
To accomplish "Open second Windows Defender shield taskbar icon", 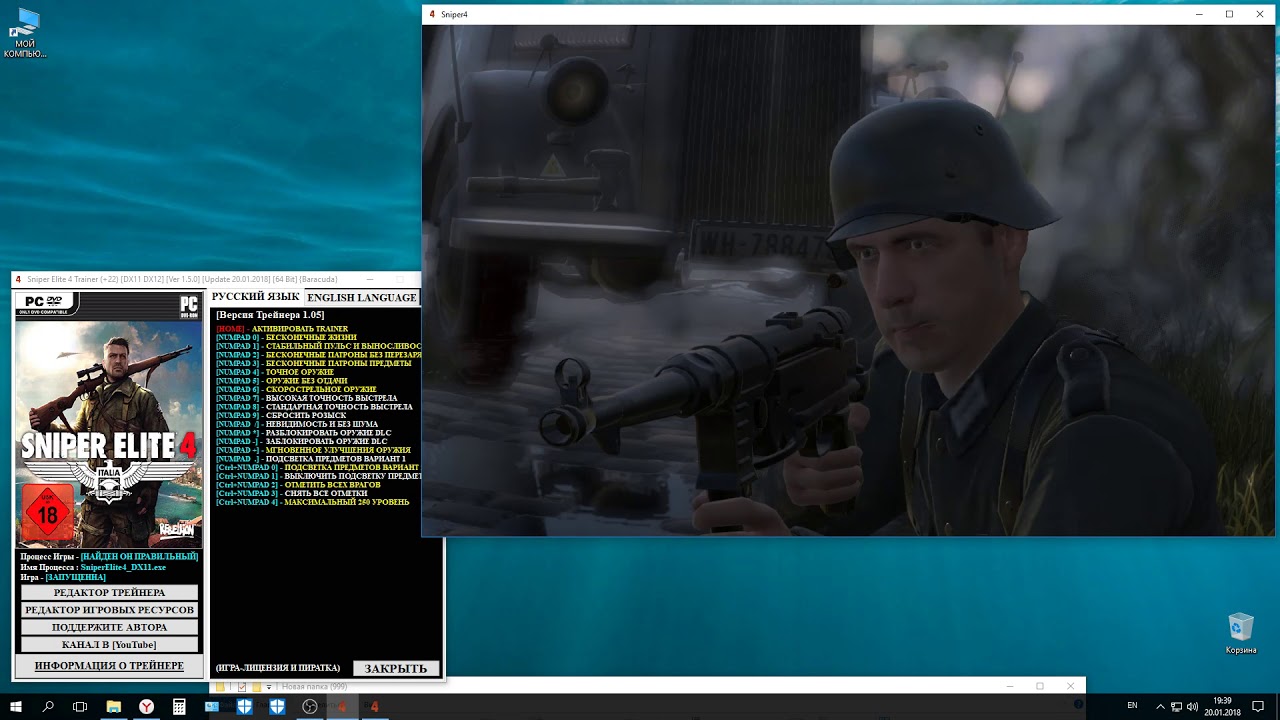I will tap(277, 707).
